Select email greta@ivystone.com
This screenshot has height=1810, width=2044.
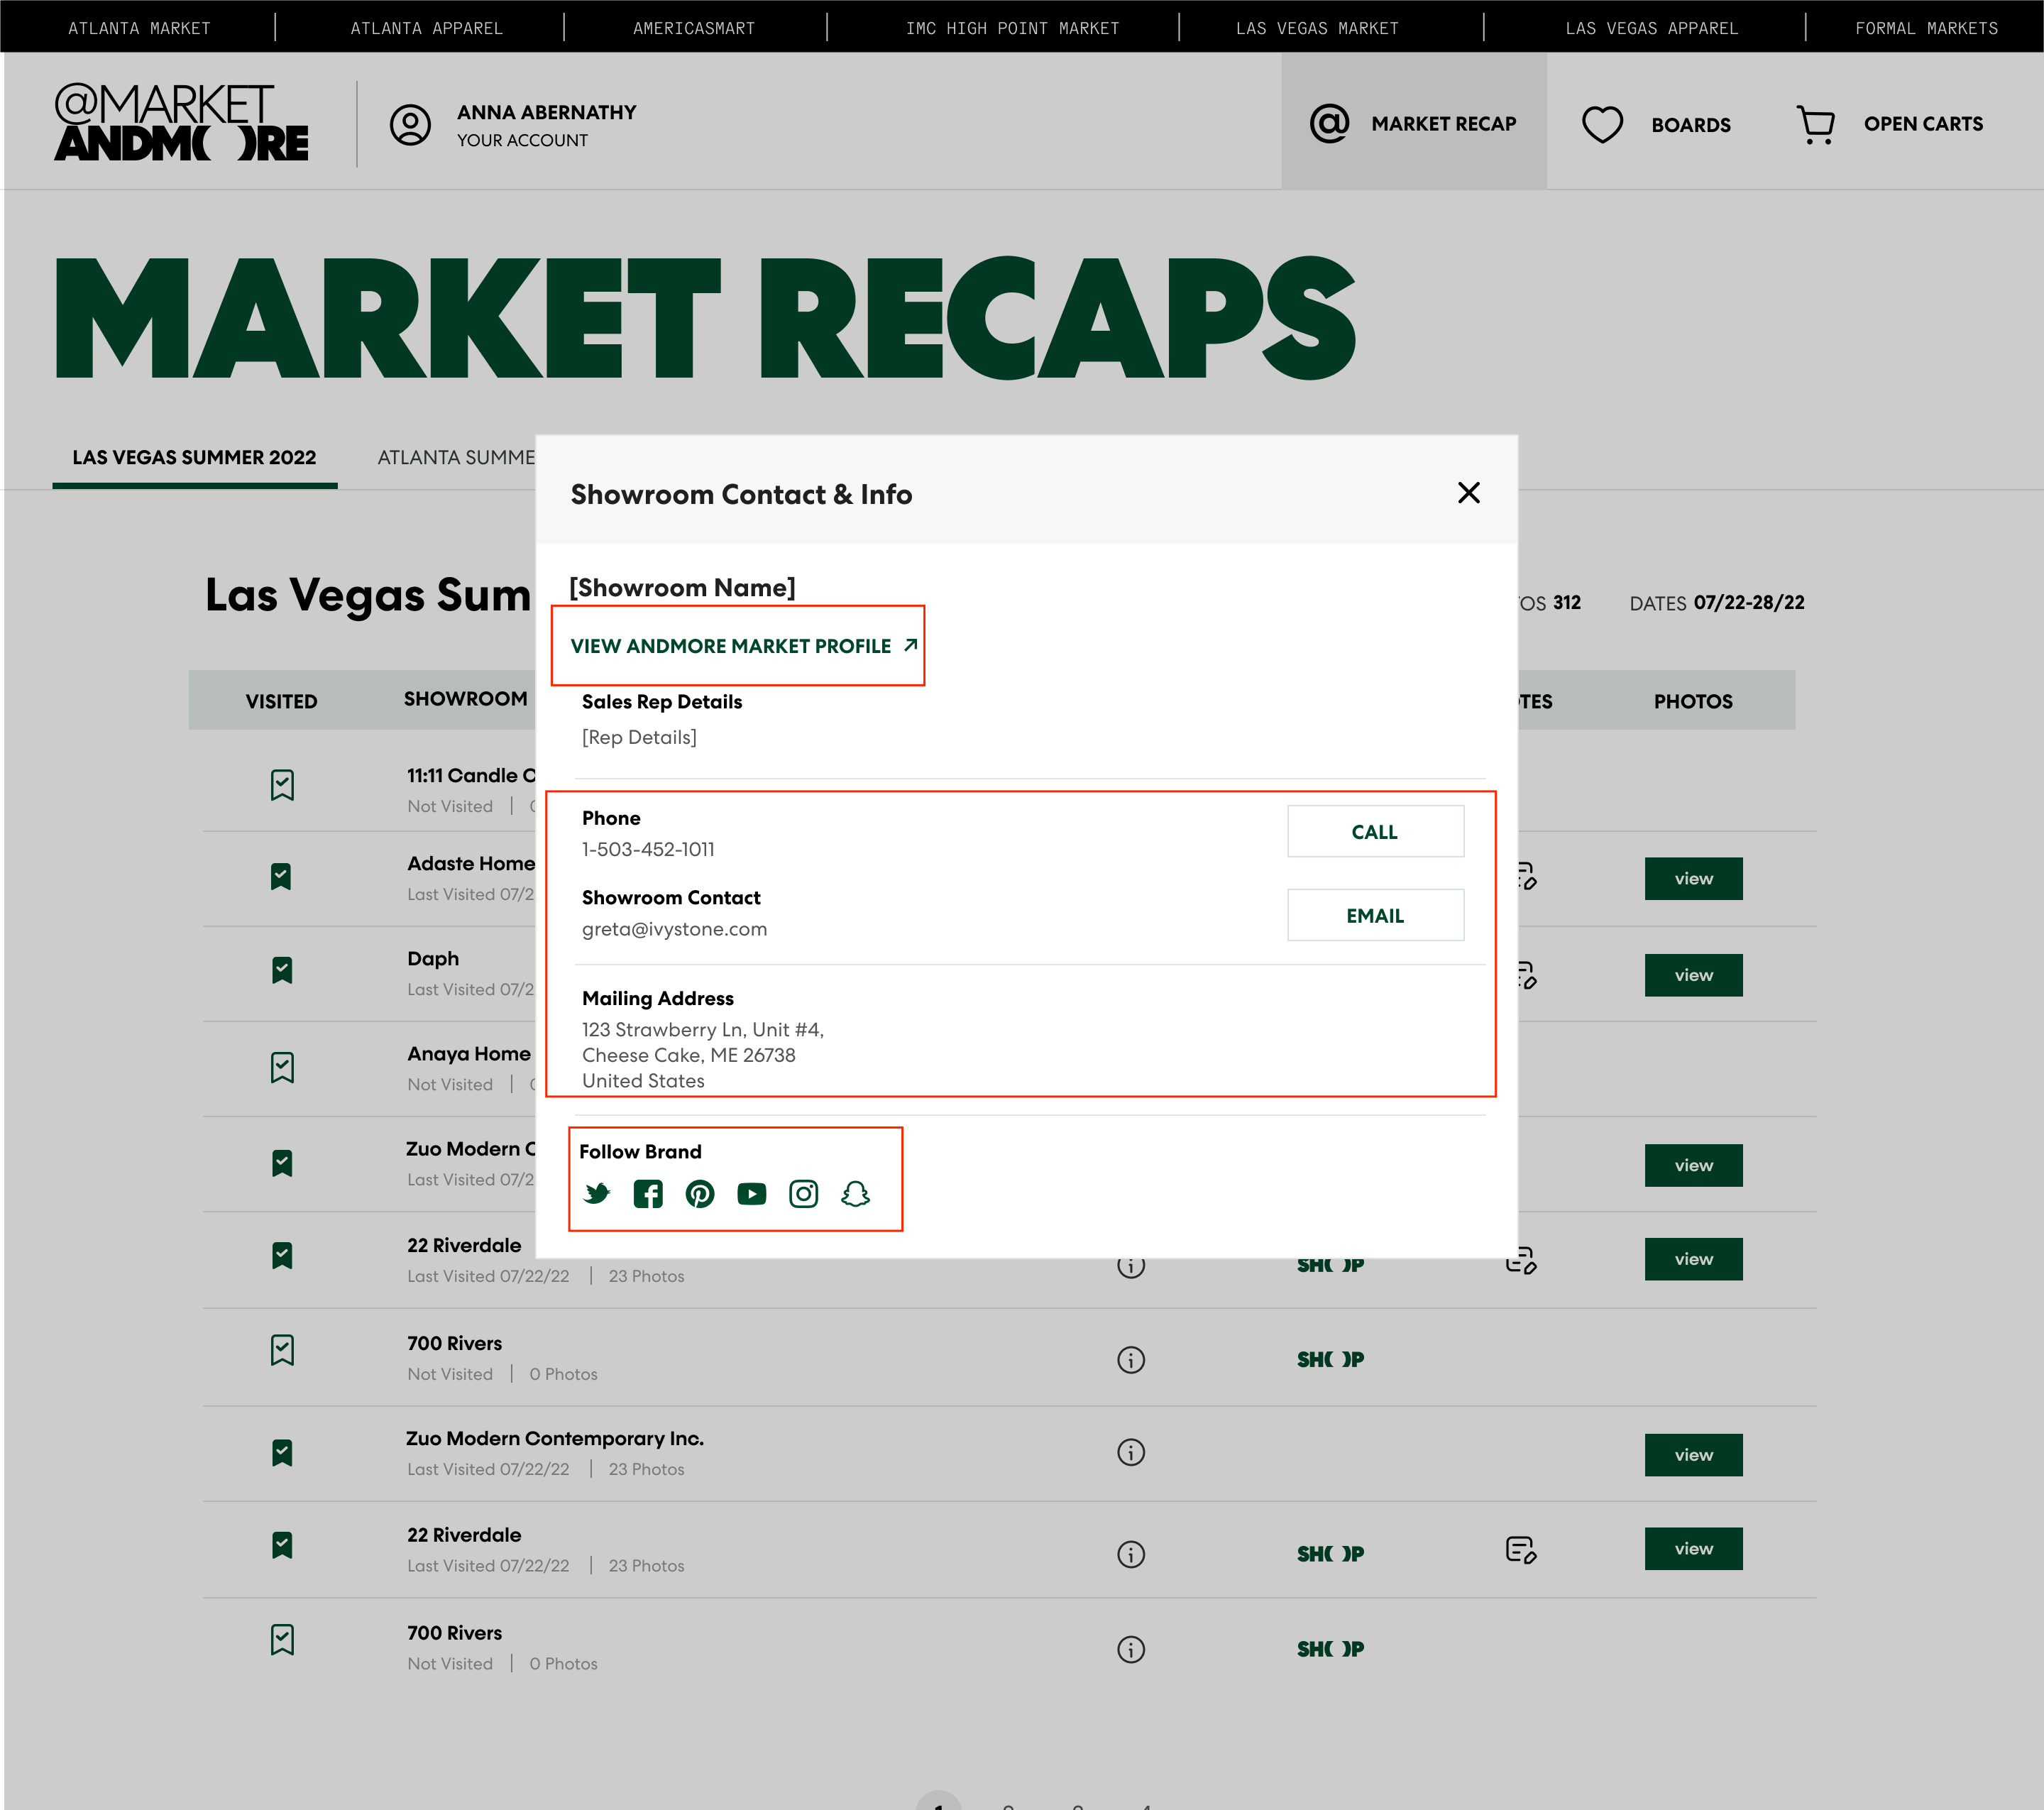click(x=674, y=929)
